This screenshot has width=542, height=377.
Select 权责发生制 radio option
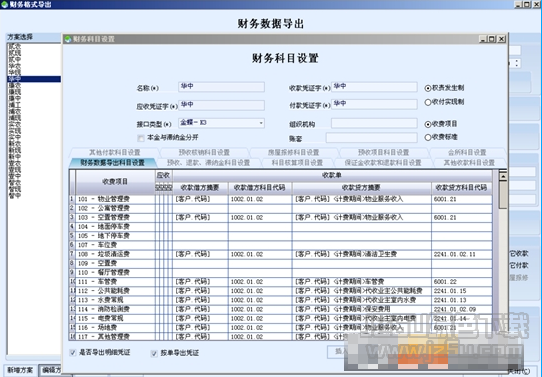(x=428, y=88)
